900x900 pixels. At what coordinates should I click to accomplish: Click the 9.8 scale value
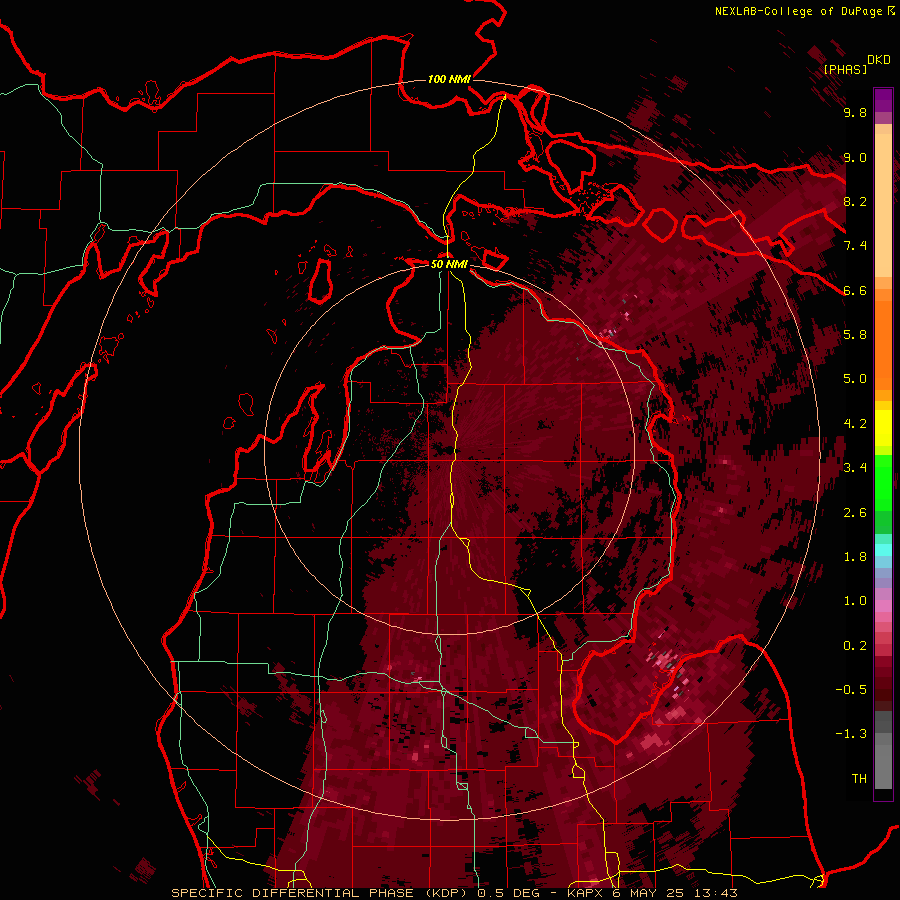point(855,113)
